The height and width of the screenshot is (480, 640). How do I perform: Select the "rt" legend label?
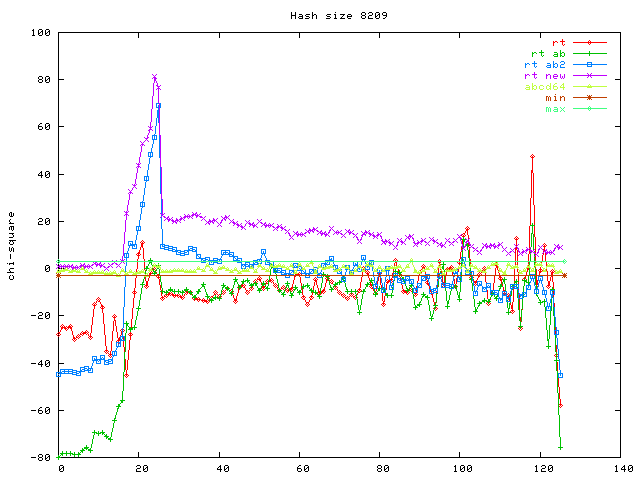point(559,42)
